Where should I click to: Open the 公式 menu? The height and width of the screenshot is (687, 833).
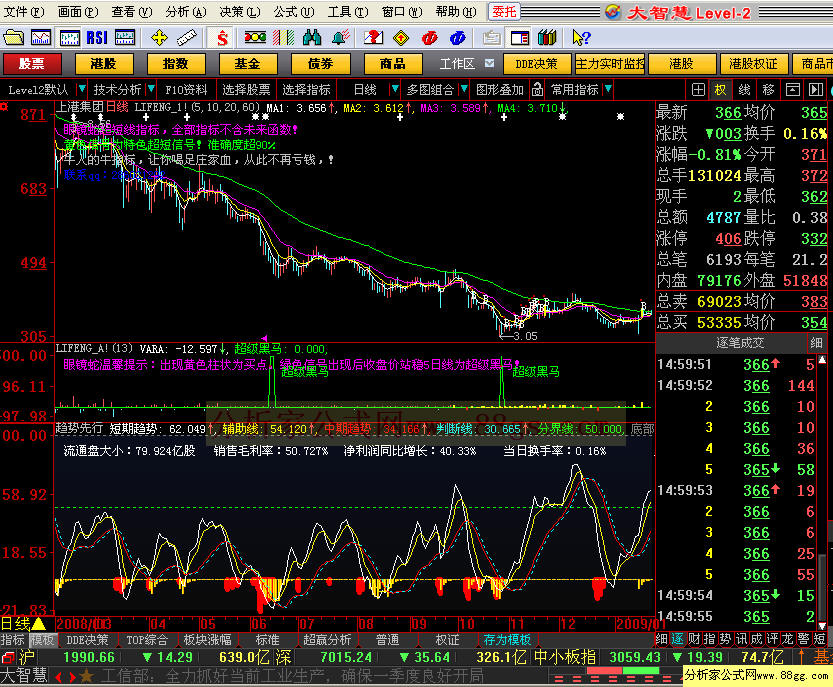[294, 12]
